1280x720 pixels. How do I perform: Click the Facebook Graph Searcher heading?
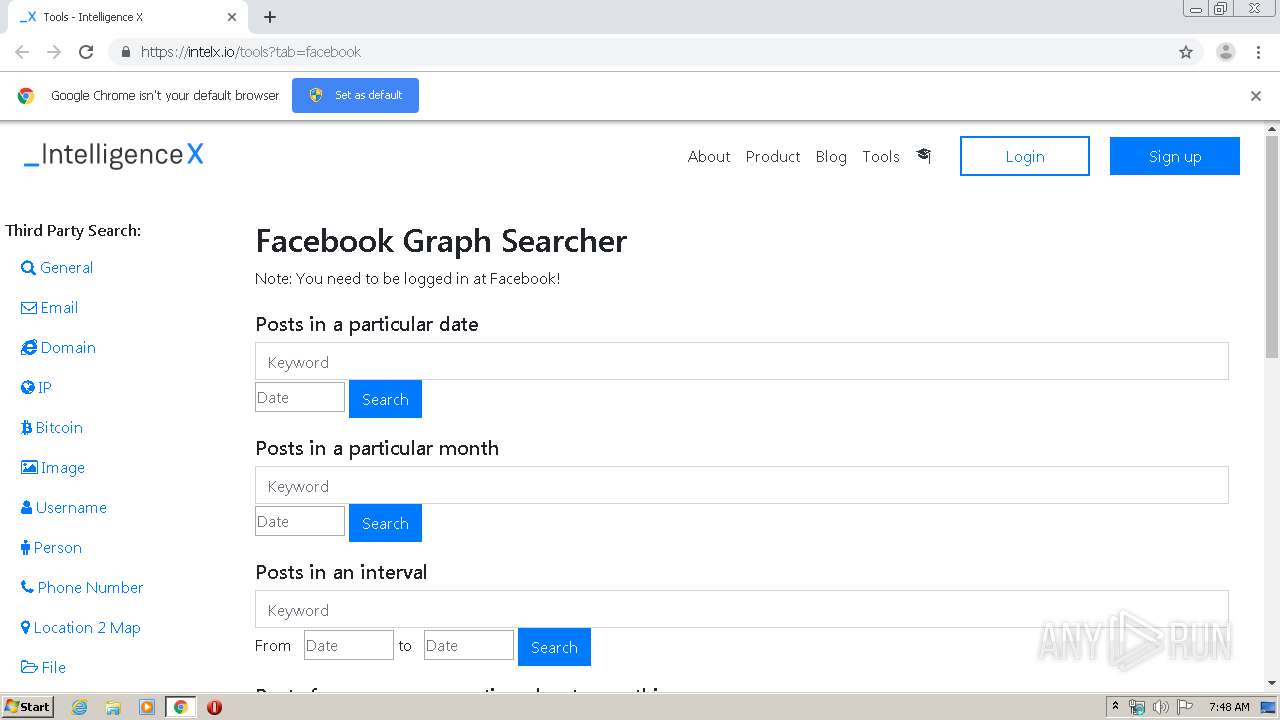441,241
